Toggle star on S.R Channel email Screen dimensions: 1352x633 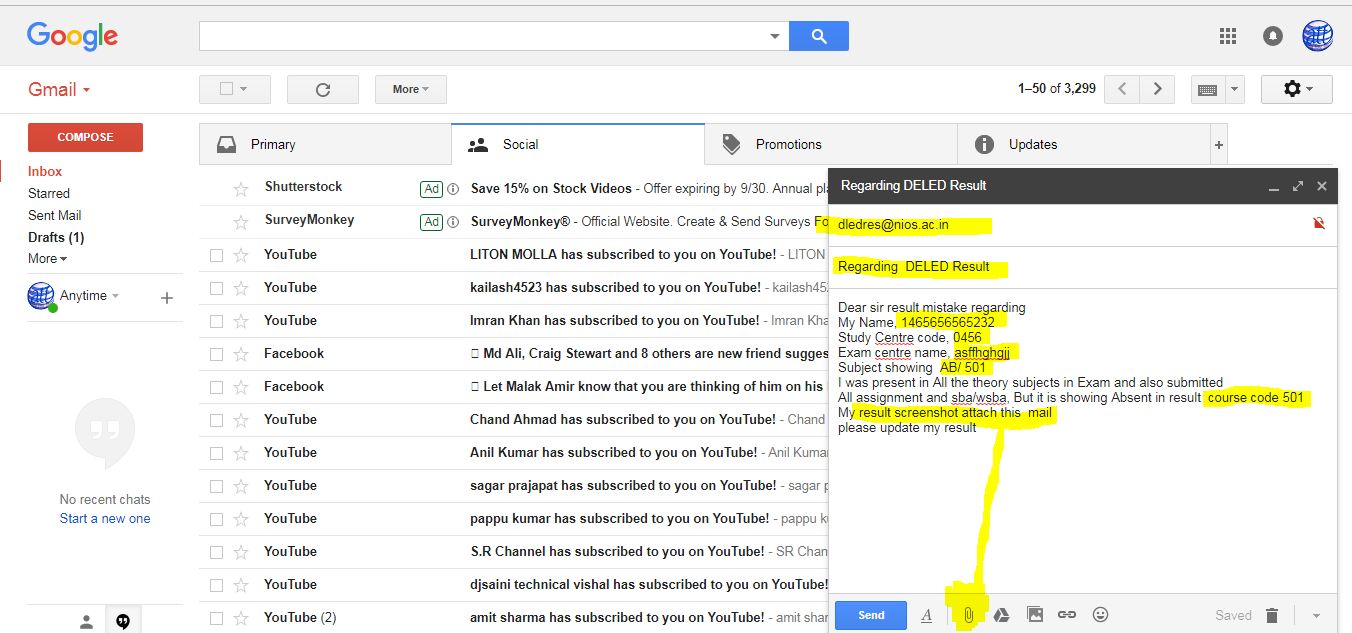(x=240, y=552)
